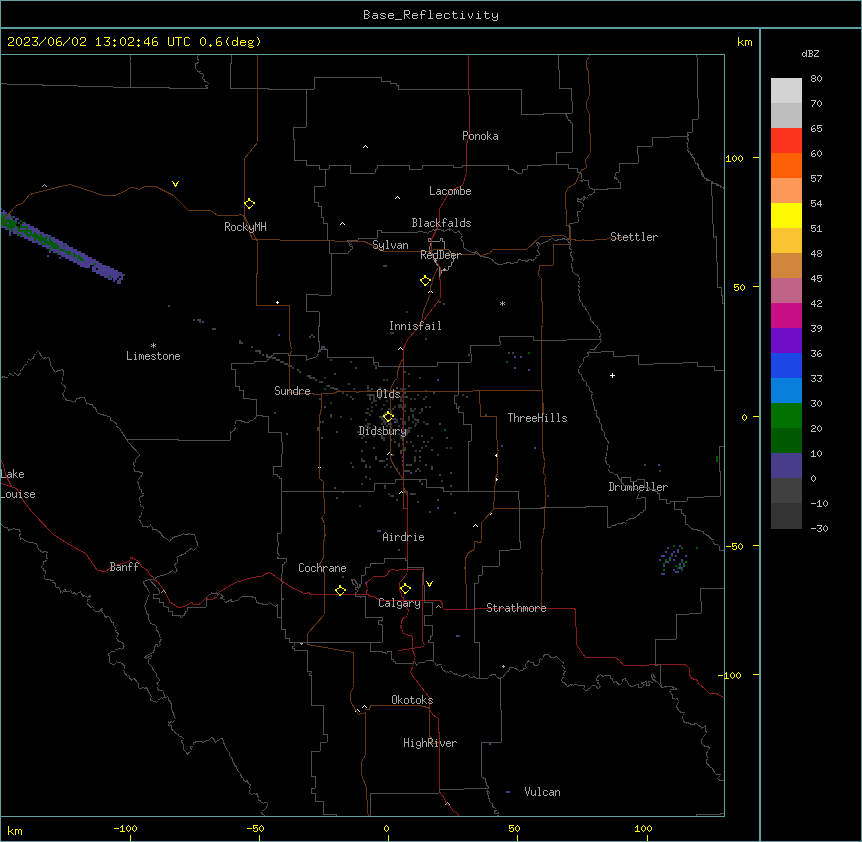Click the Blackfalds map label

click(441, 223)
